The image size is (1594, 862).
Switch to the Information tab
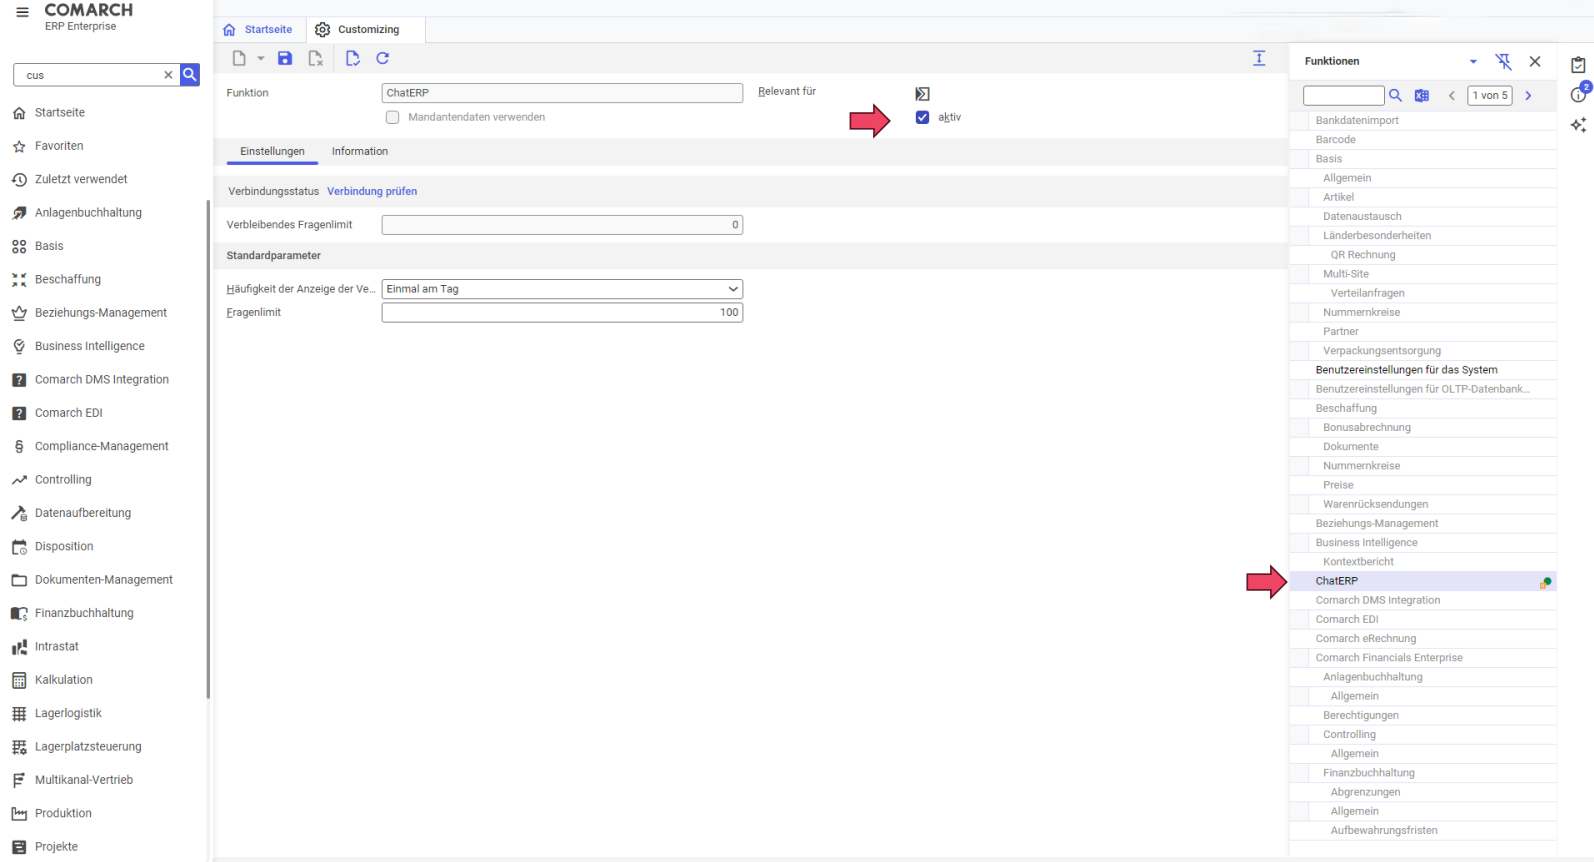pos(359,152)
